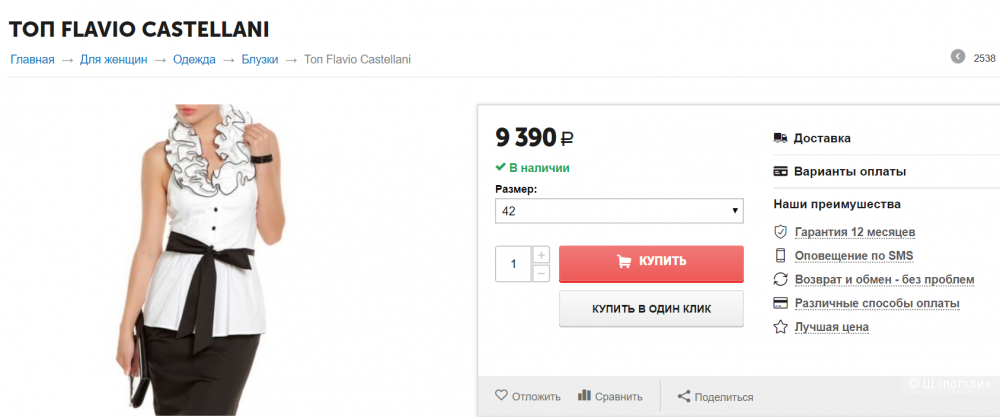Image resolution: width=1000 pixels, height=417 pixels.
Task: Click the quantity input field showing 1
Action: (513, 264)
